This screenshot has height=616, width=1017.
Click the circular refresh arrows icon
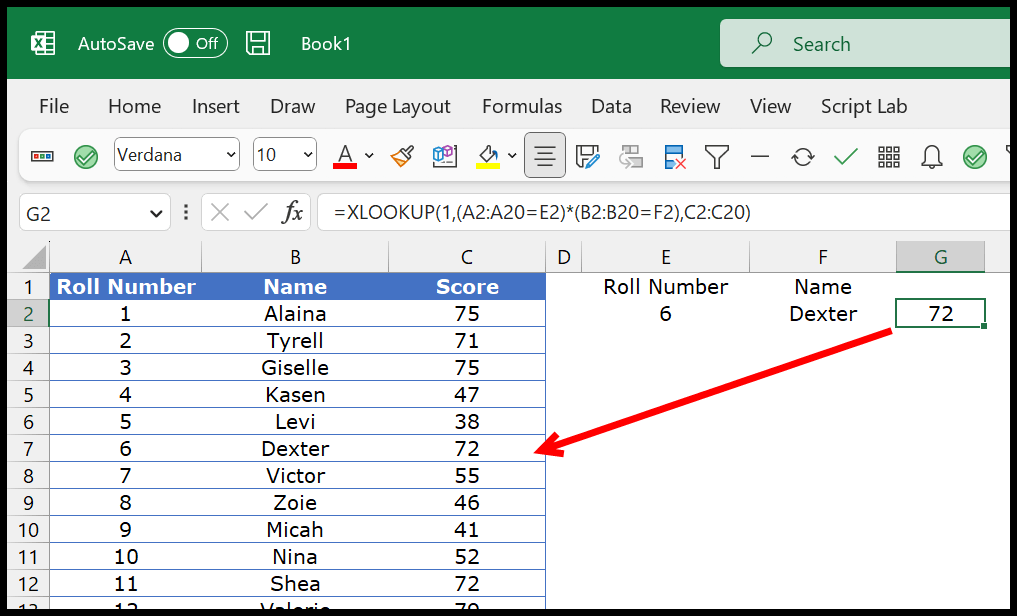coord(803,156)
